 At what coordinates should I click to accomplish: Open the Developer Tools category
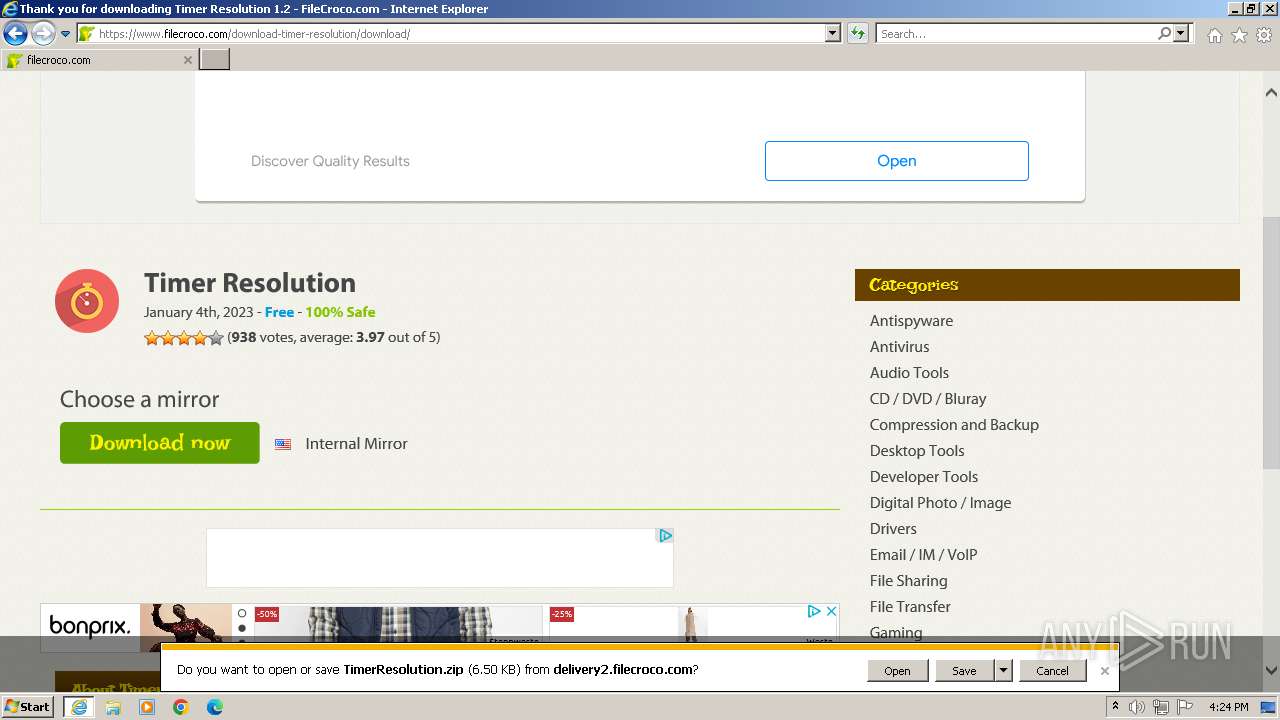click(x=924, y=477)
